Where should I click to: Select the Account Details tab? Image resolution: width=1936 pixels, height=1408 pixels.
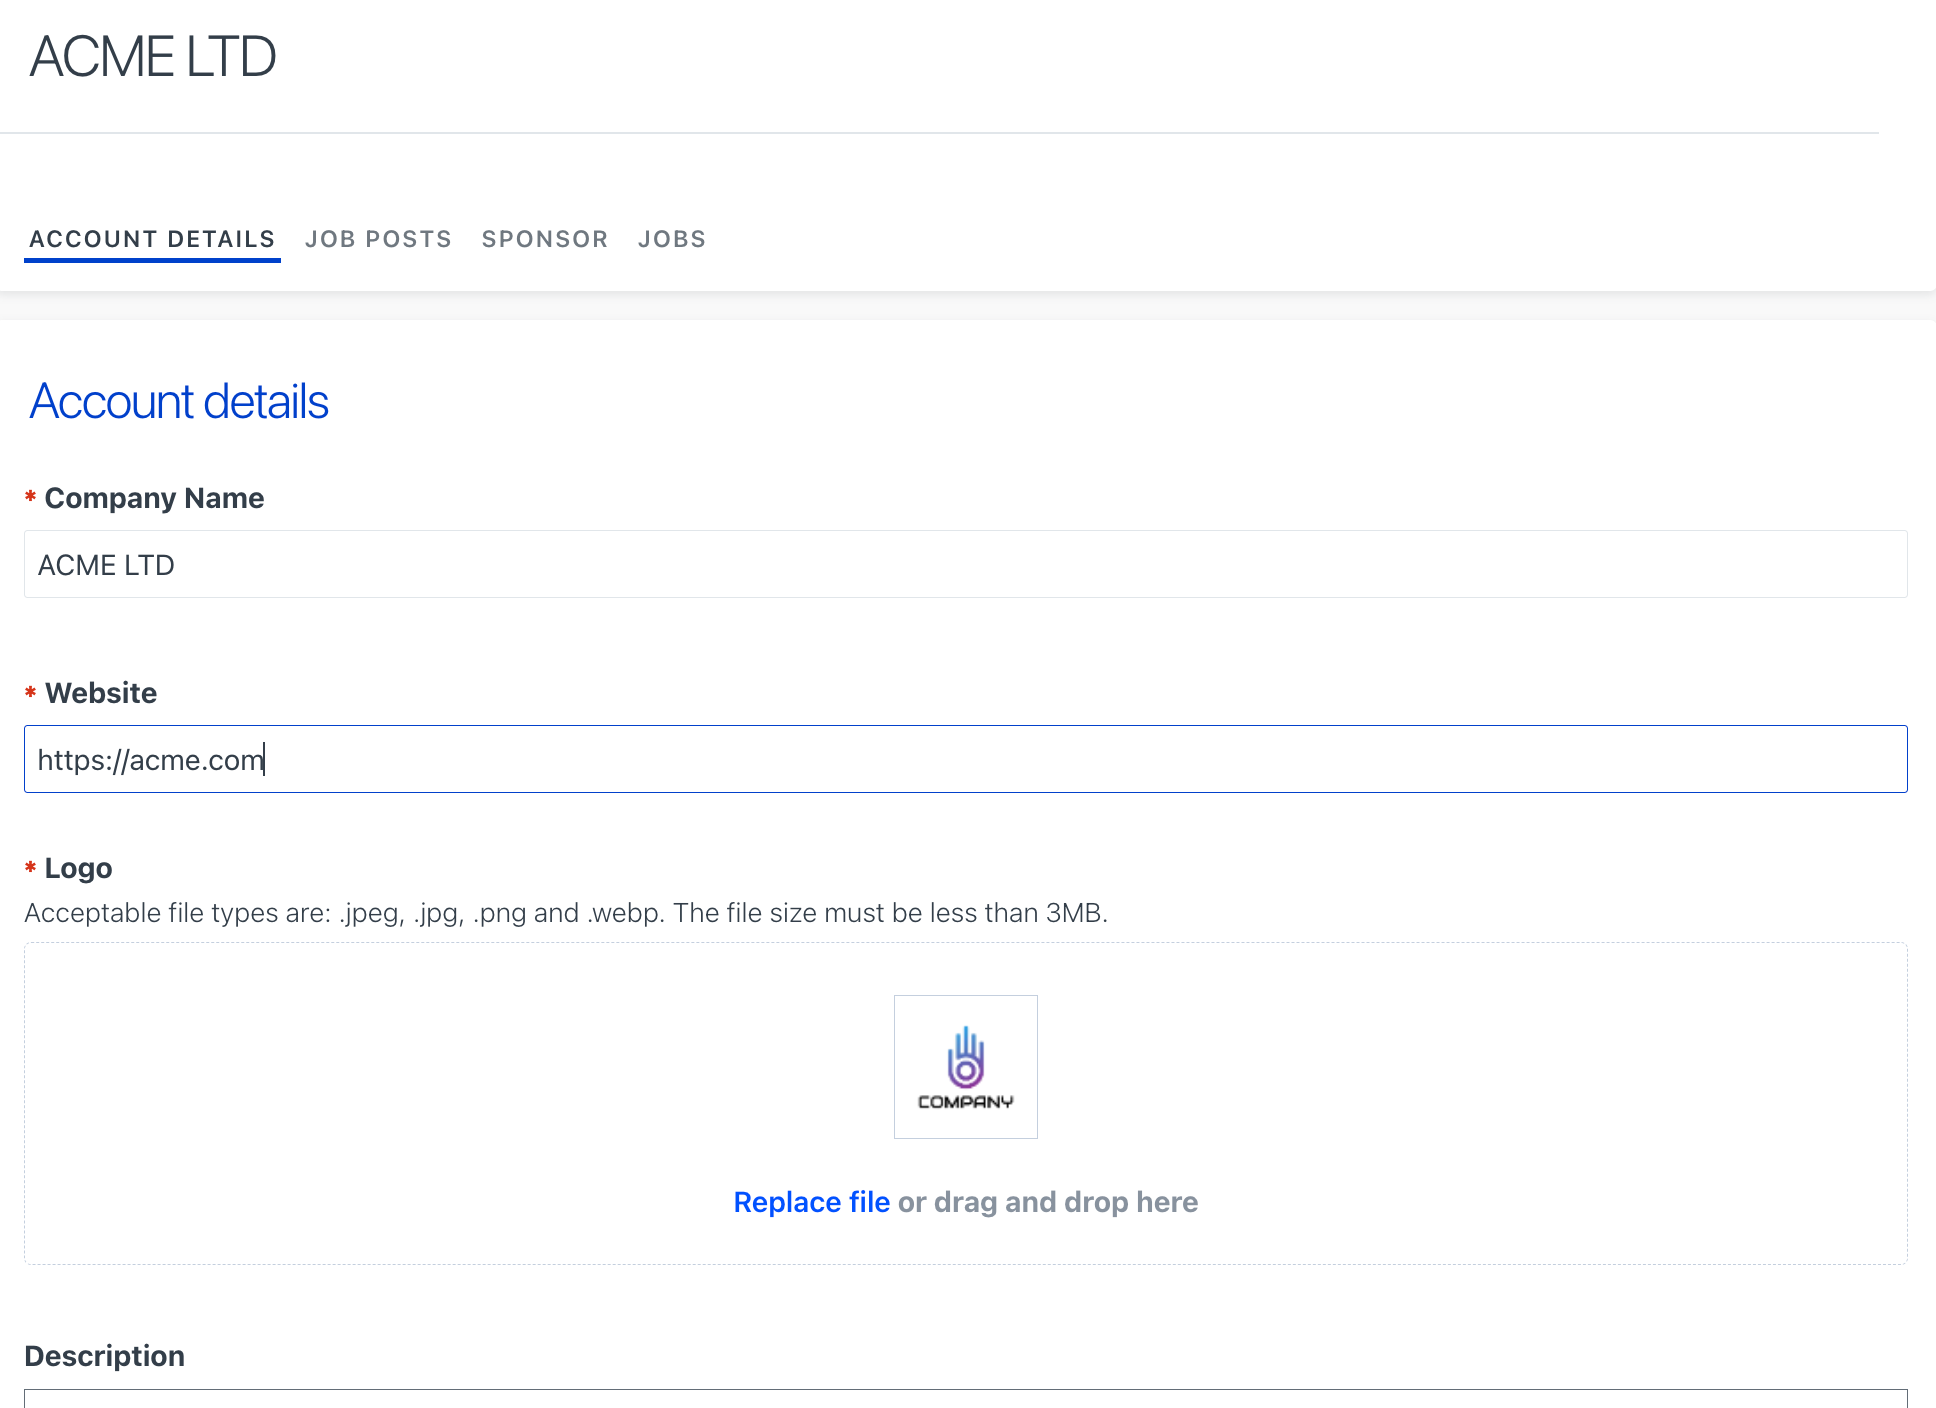point(152,239)
